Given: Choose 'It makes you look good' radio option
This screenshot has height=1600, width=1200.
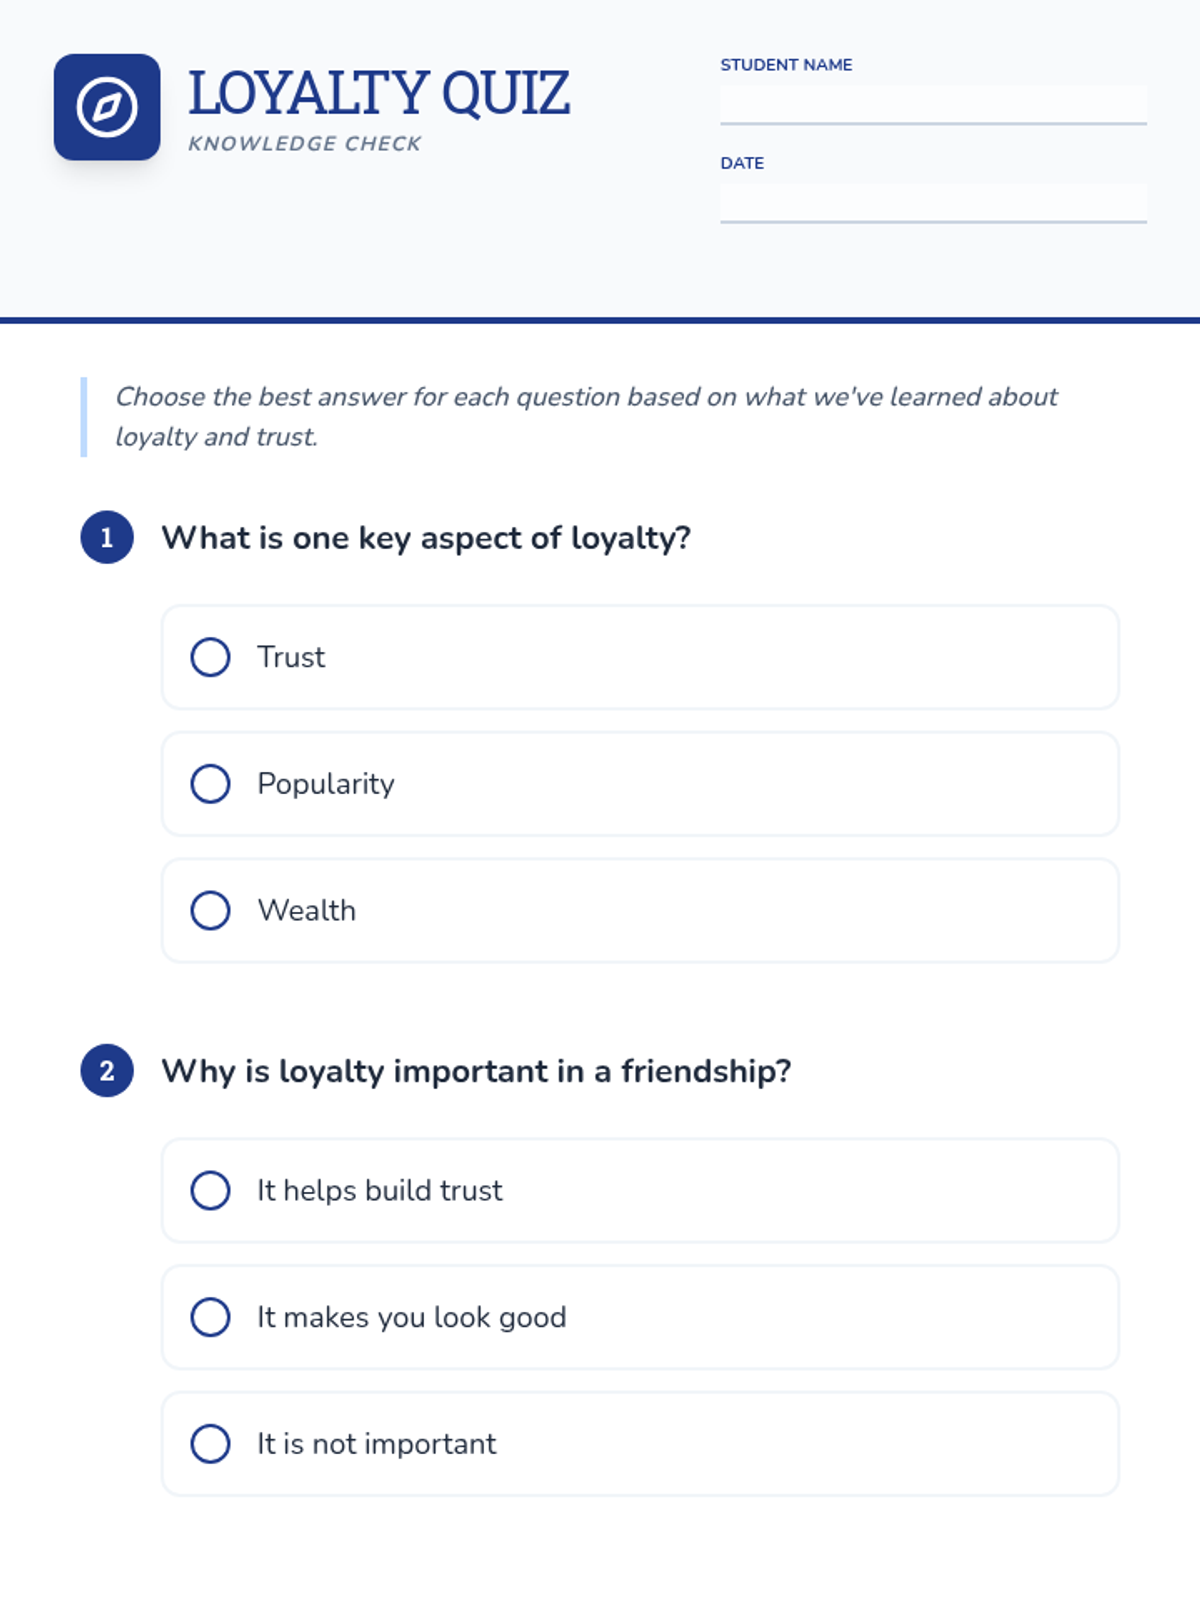Looking at the screenshot, I should click(x=210, y=1317).
